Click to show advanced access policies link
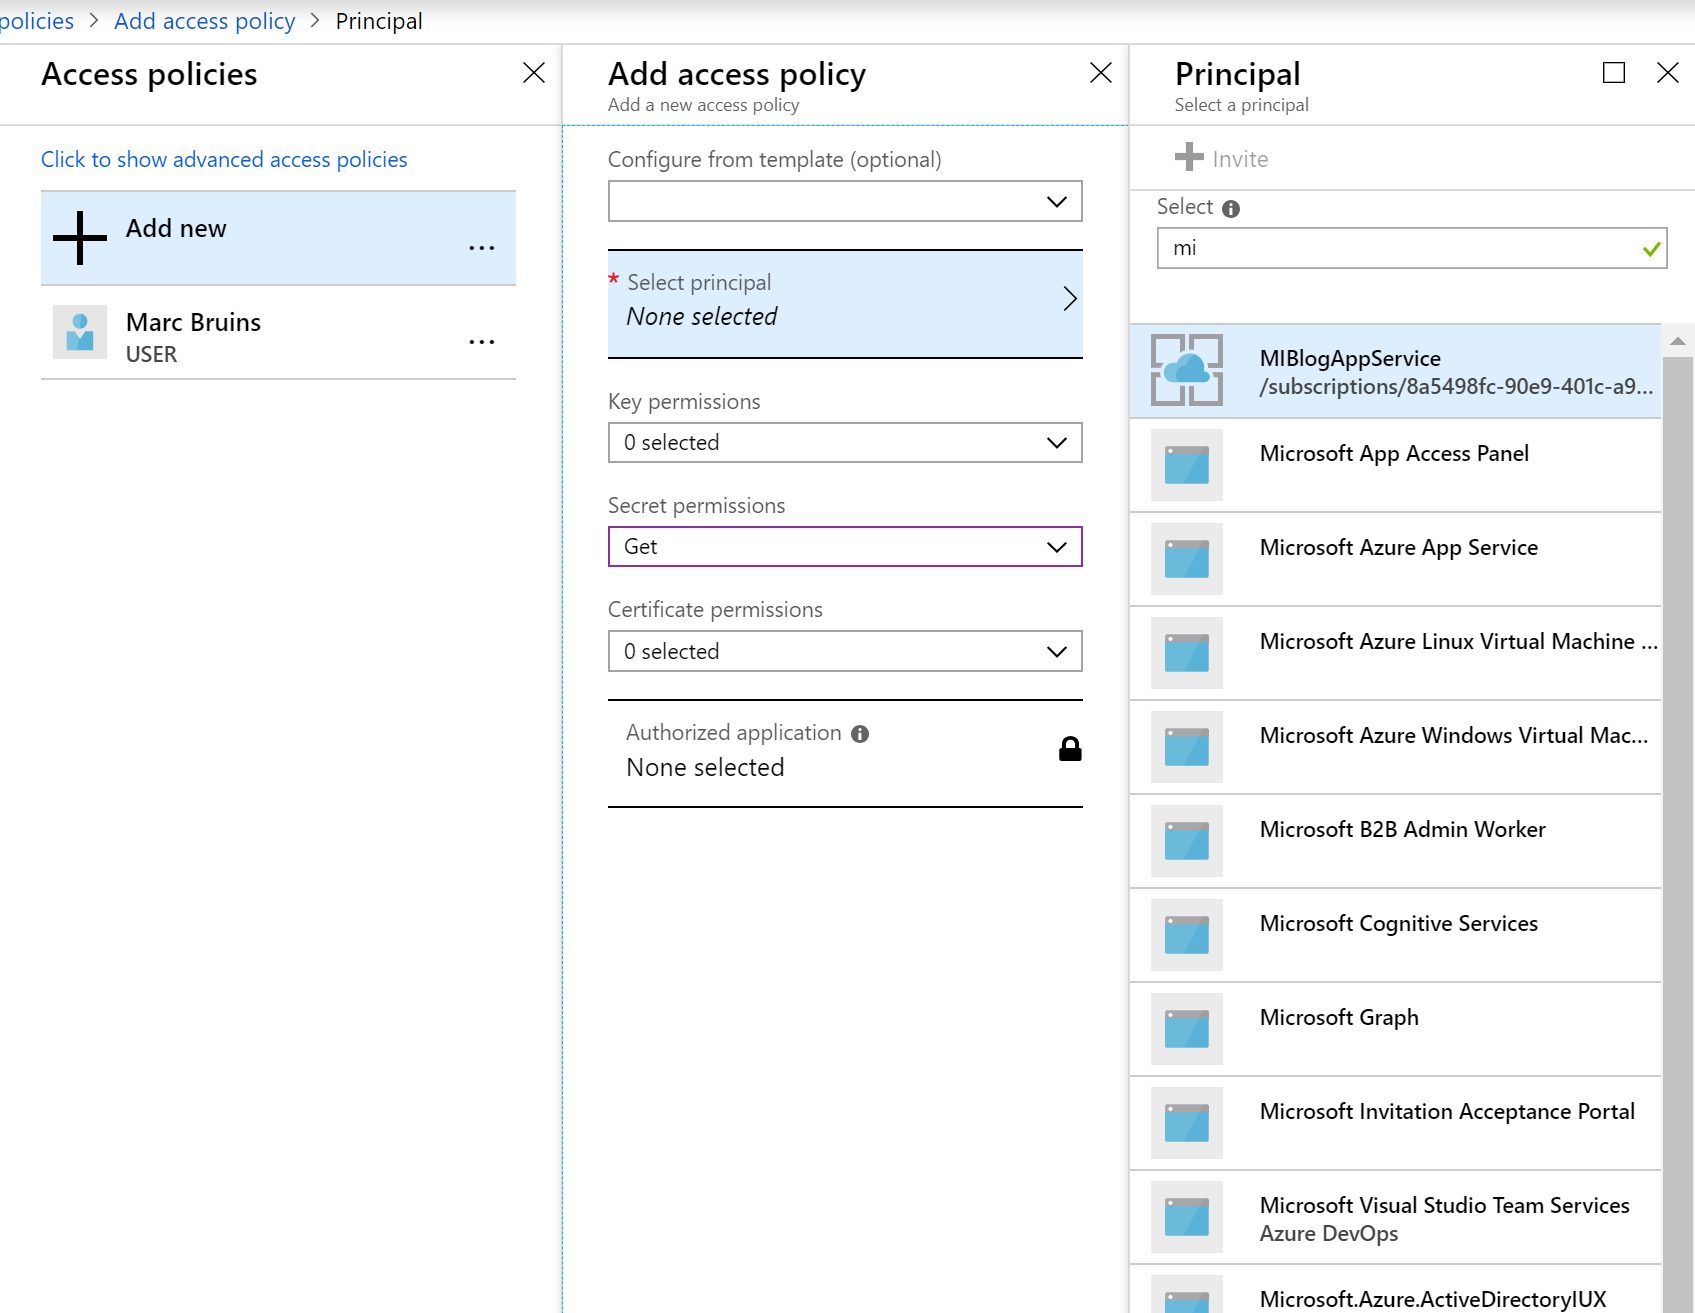Viewport: 1695px width, 1313px height. click(x=224, y=160)
